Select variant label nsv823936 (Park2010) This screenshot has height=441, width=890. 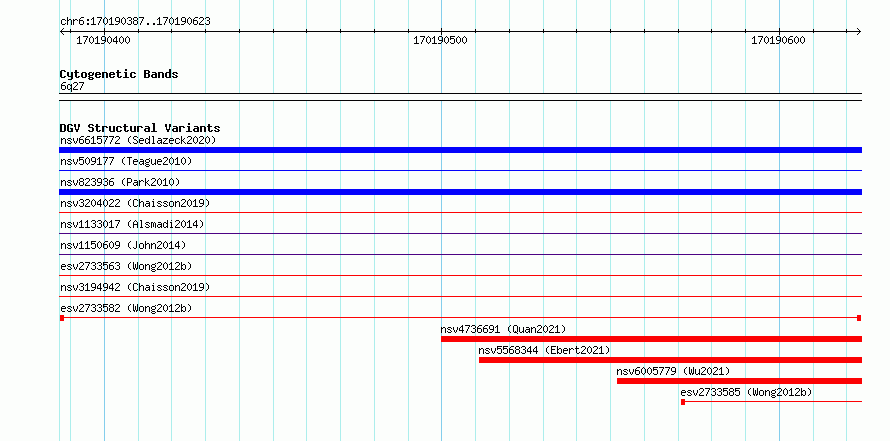pos(120,182)
